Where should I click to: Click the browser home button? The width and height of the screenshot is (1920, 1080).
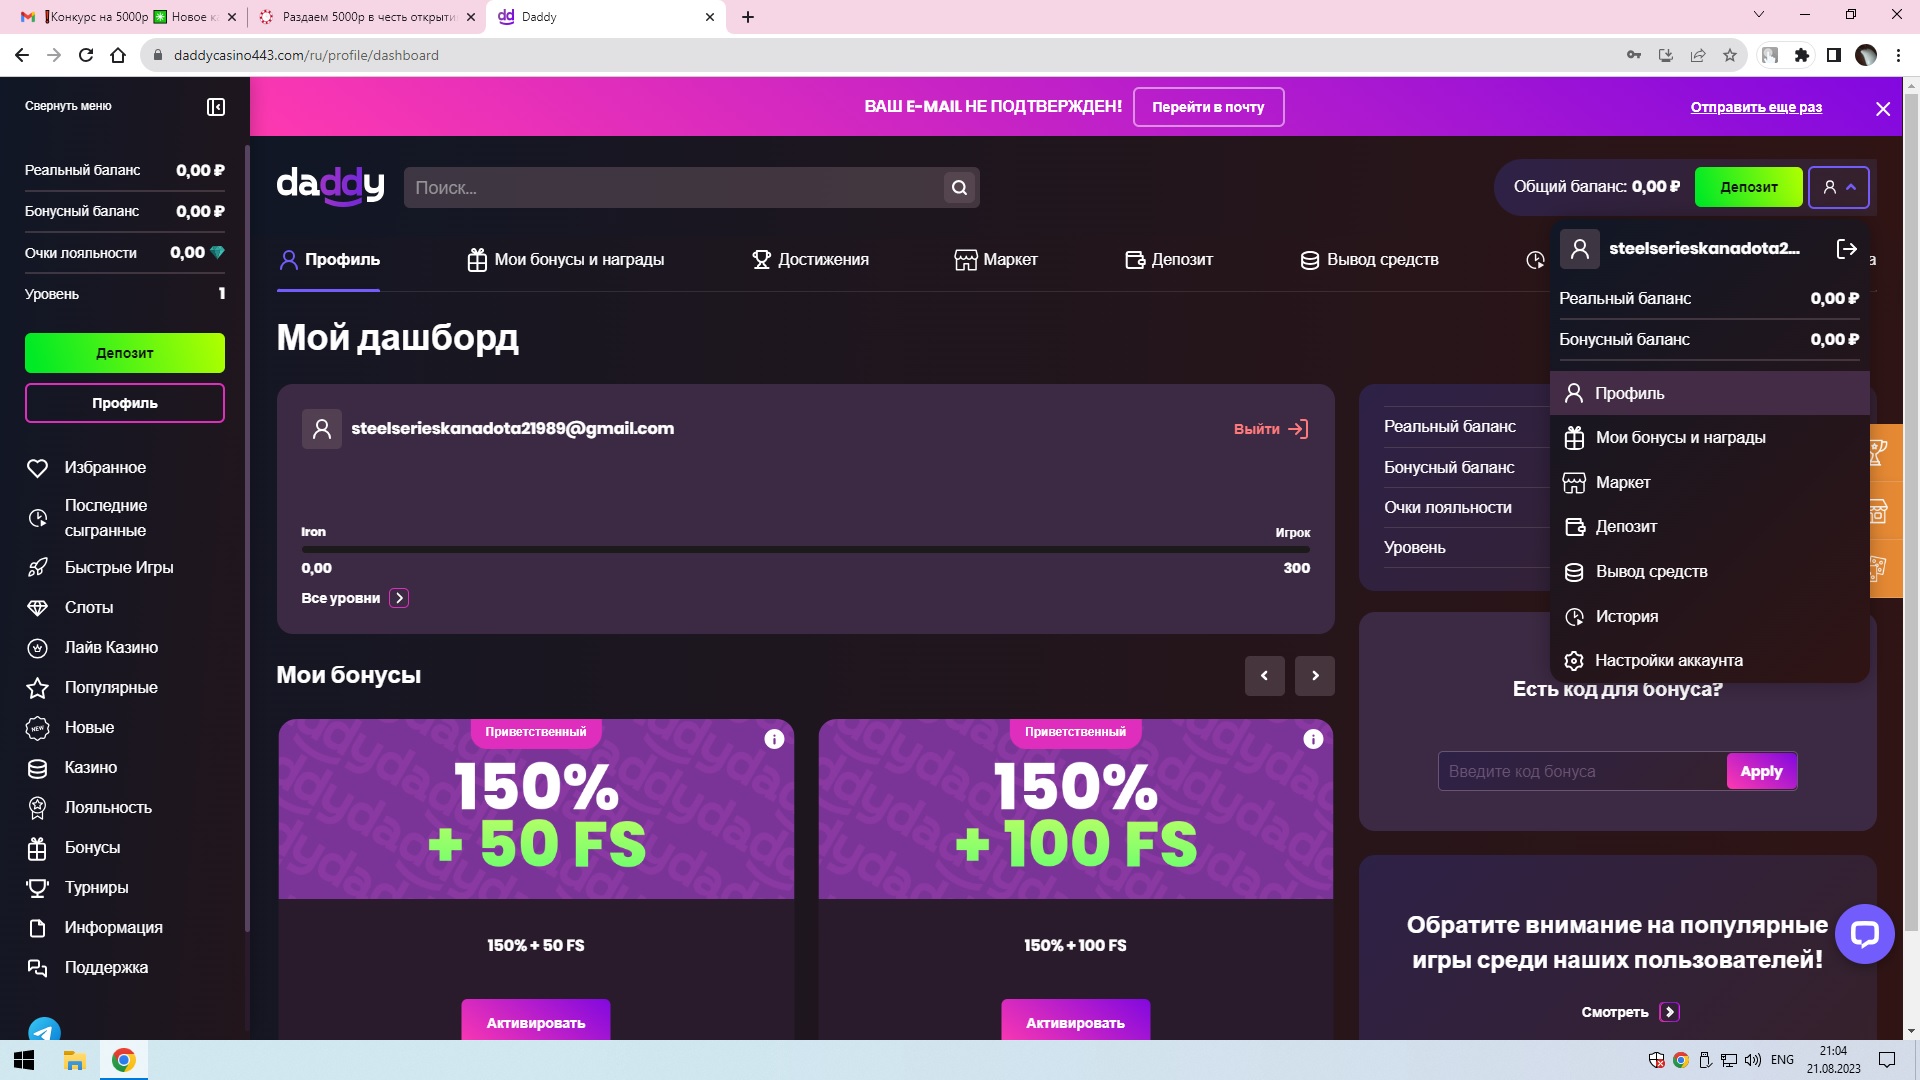click(118, 55)
